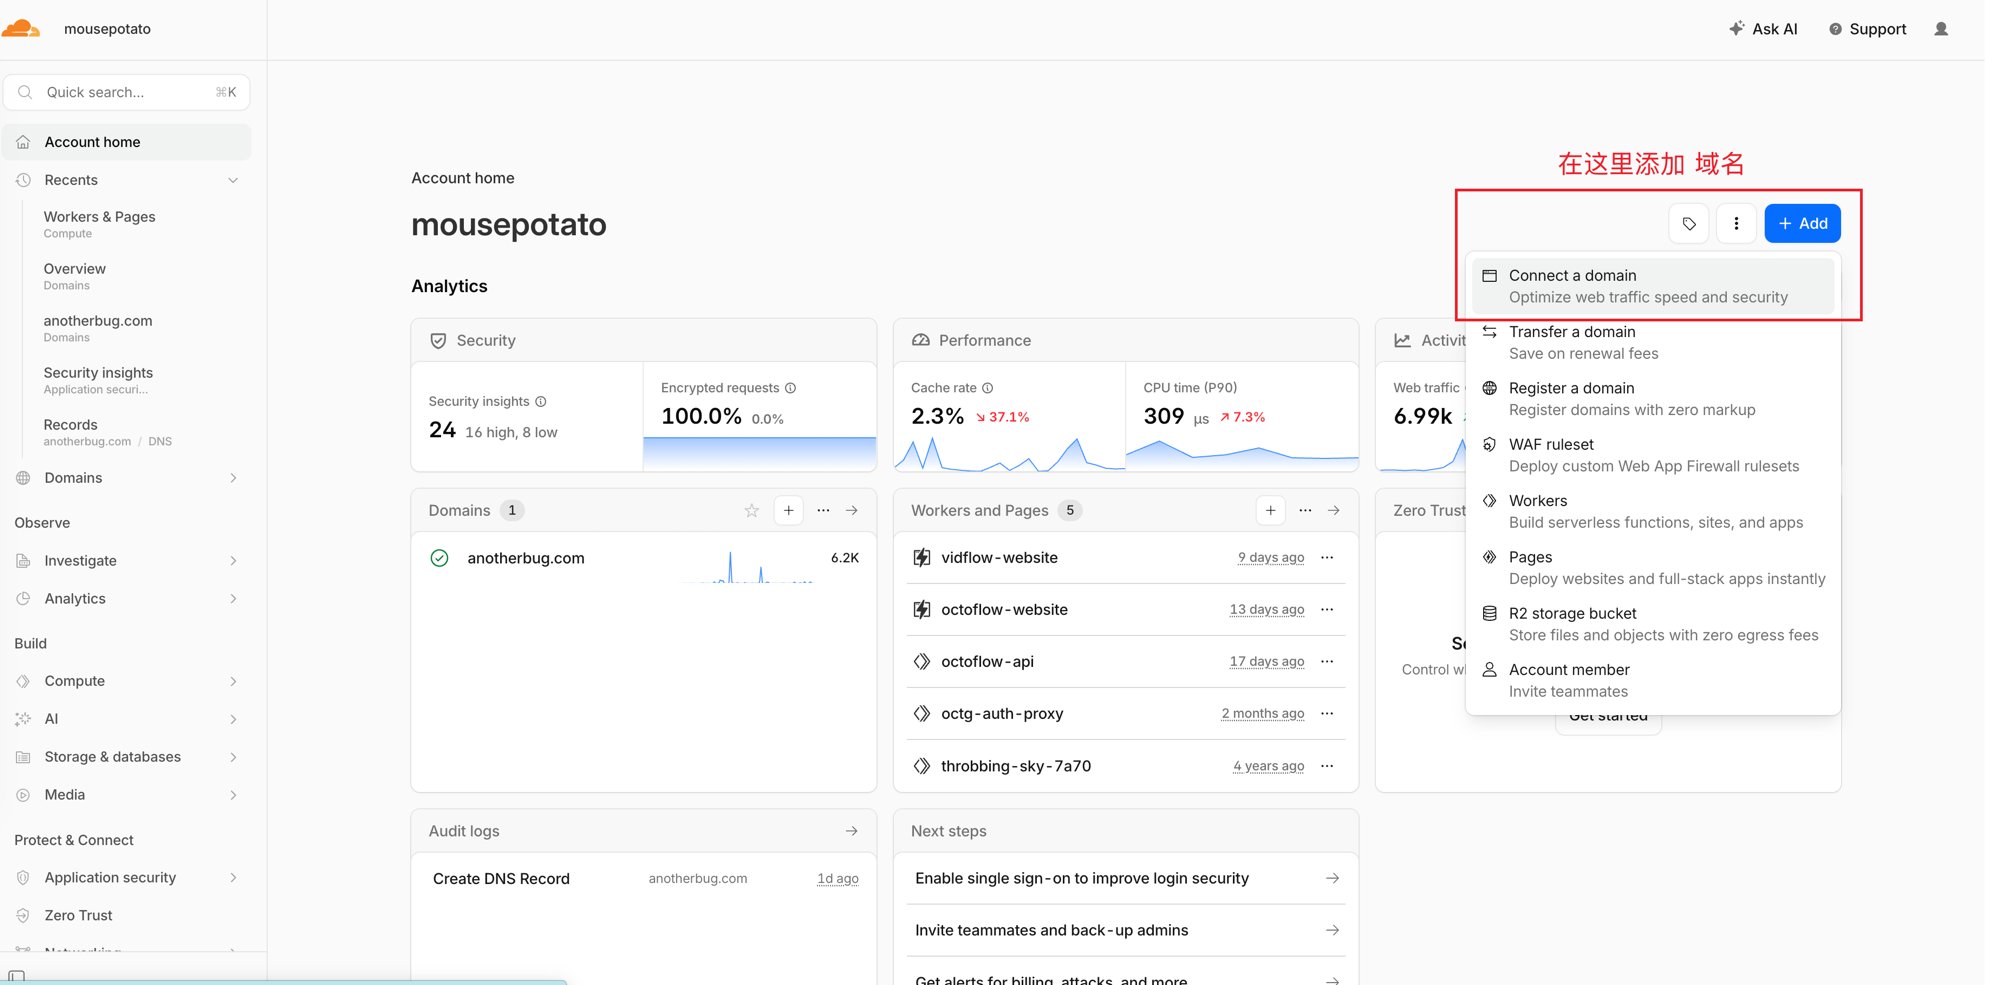Select Register a domain menu option
The height and width of the screenshot is (985, 2000).
1652,398
